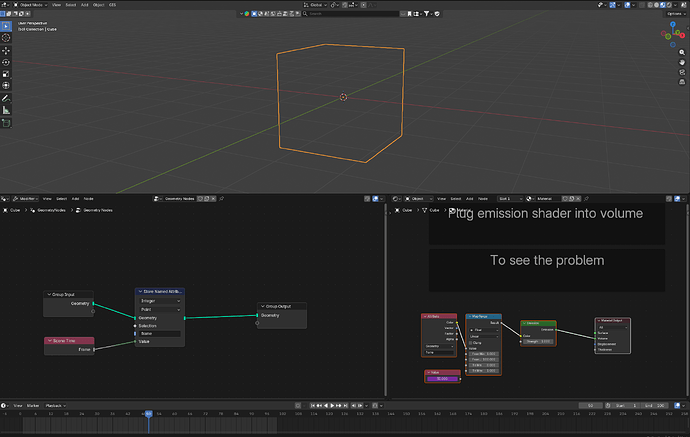The image size is (690, 437).
Task: Click the Cube breadcrumb in geometry nodes editor
Action: pos(12,210)
